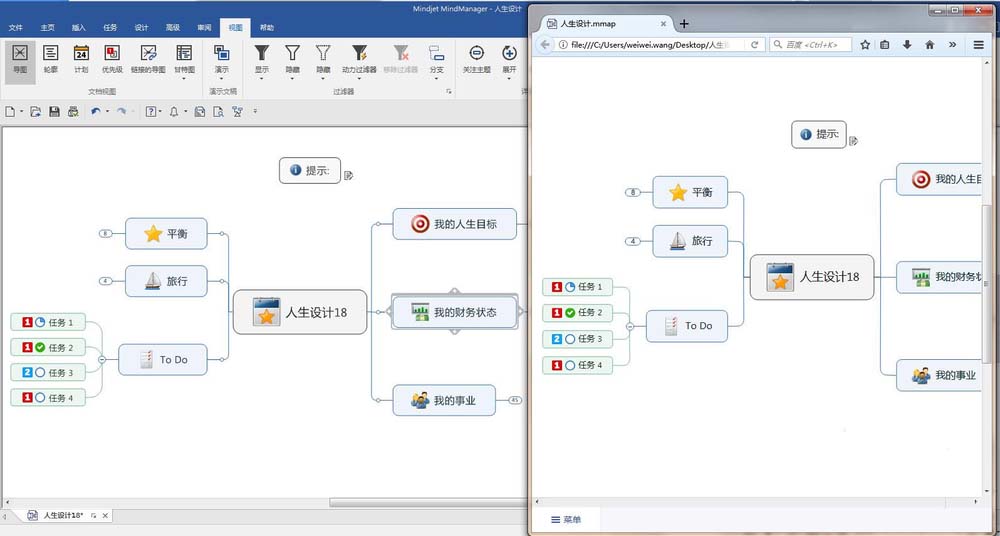Viewport: 1000px width, 536px height.
Task: Switch to the 任务 task tab
Action: 110,27
